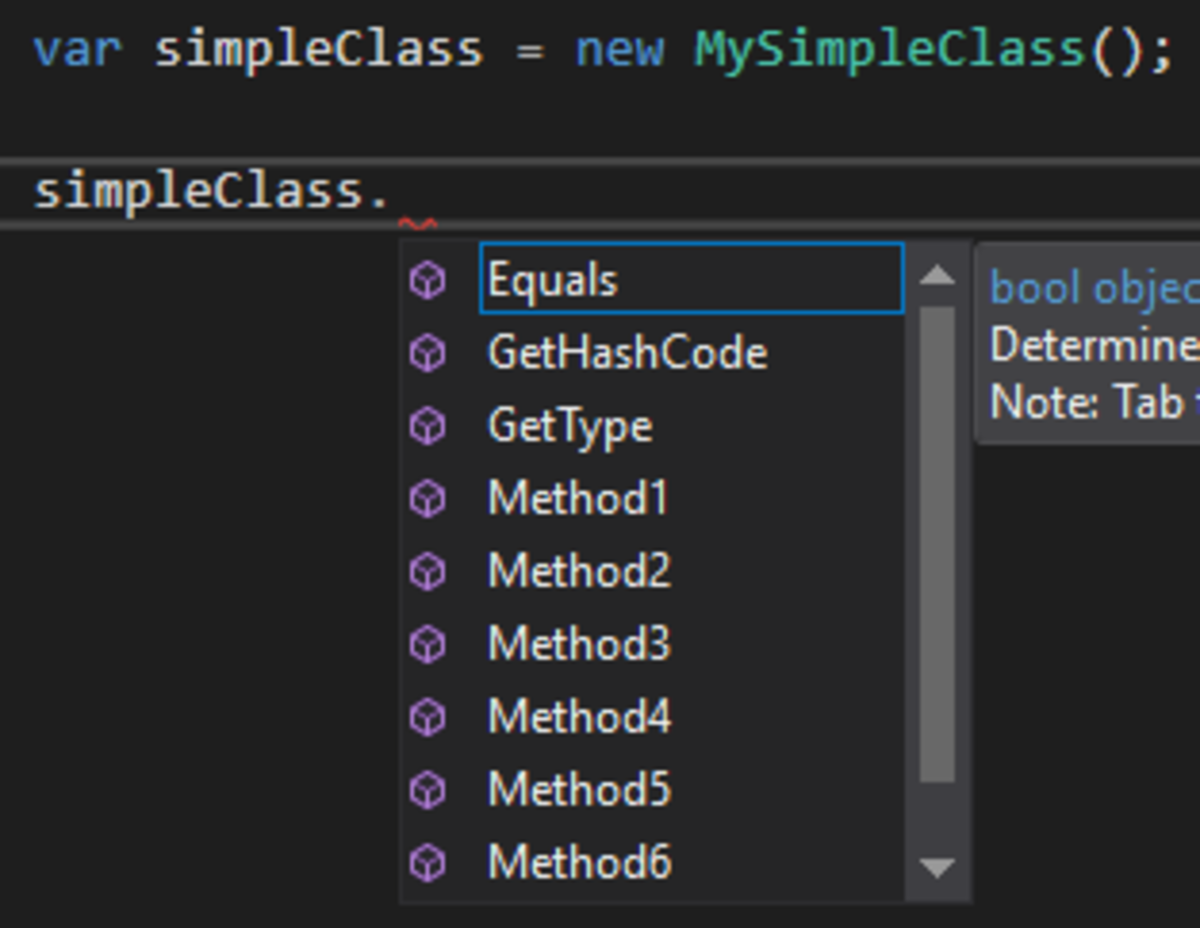
Task: Pick Method4 in the completion popup
Action: (x=579, y=717)
